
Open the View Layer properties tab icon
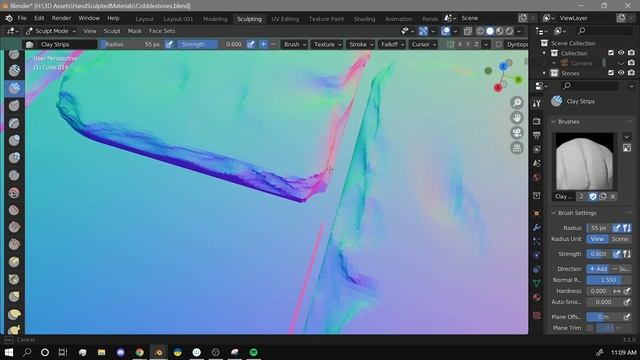coord(537,149)
